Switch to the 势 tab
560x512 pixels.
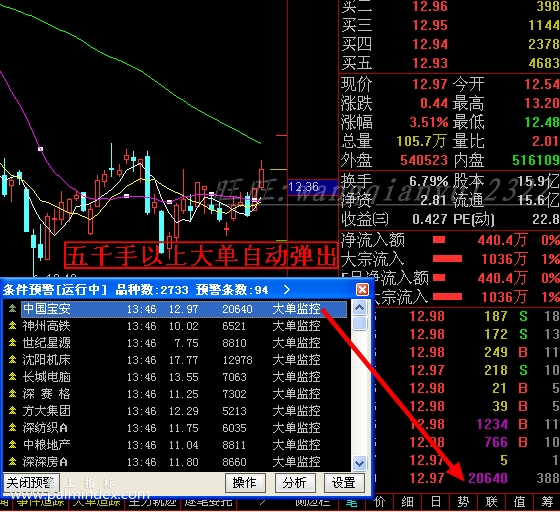pyautogui.click(x=463, y=502)
